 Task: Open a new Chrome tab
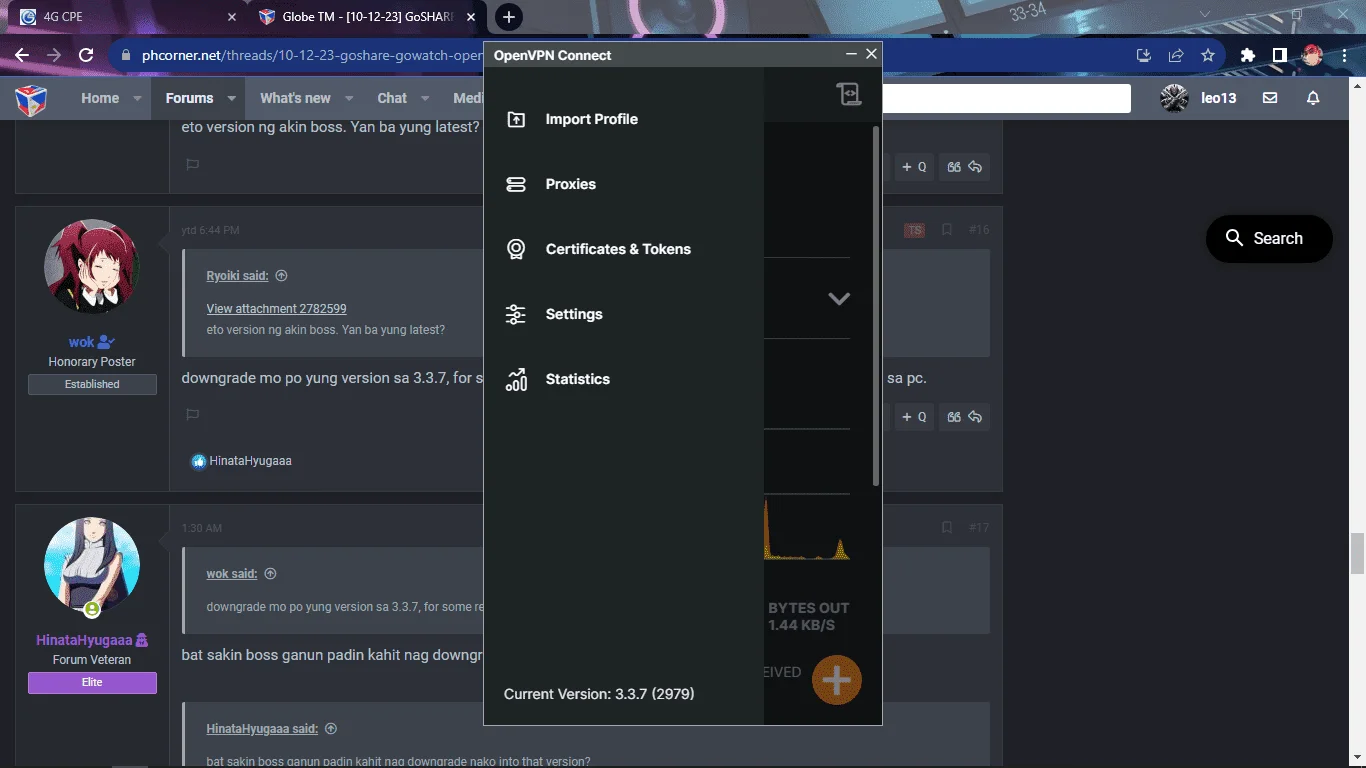[509, 17]
